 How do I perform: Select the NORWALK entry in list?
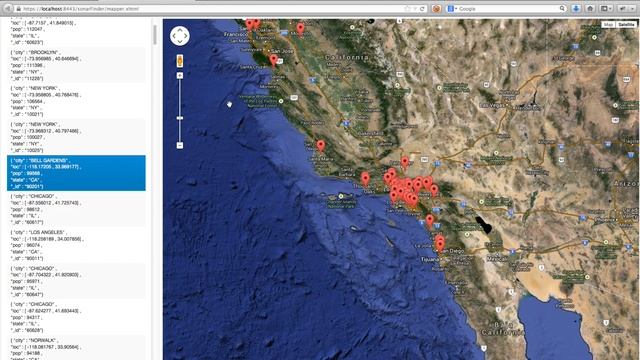[x=76, y=348]
